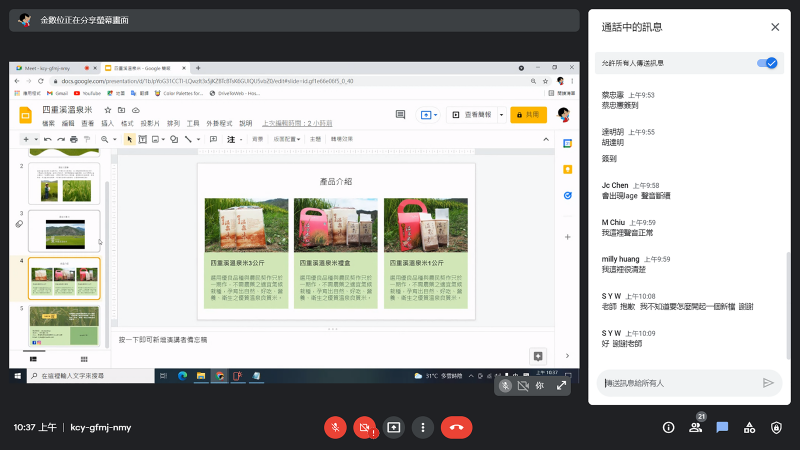Image resolution: width=800 pixels, height=450 pixels.
Task: Click the print icon in Slides toolbar
Action: (74, 139)
